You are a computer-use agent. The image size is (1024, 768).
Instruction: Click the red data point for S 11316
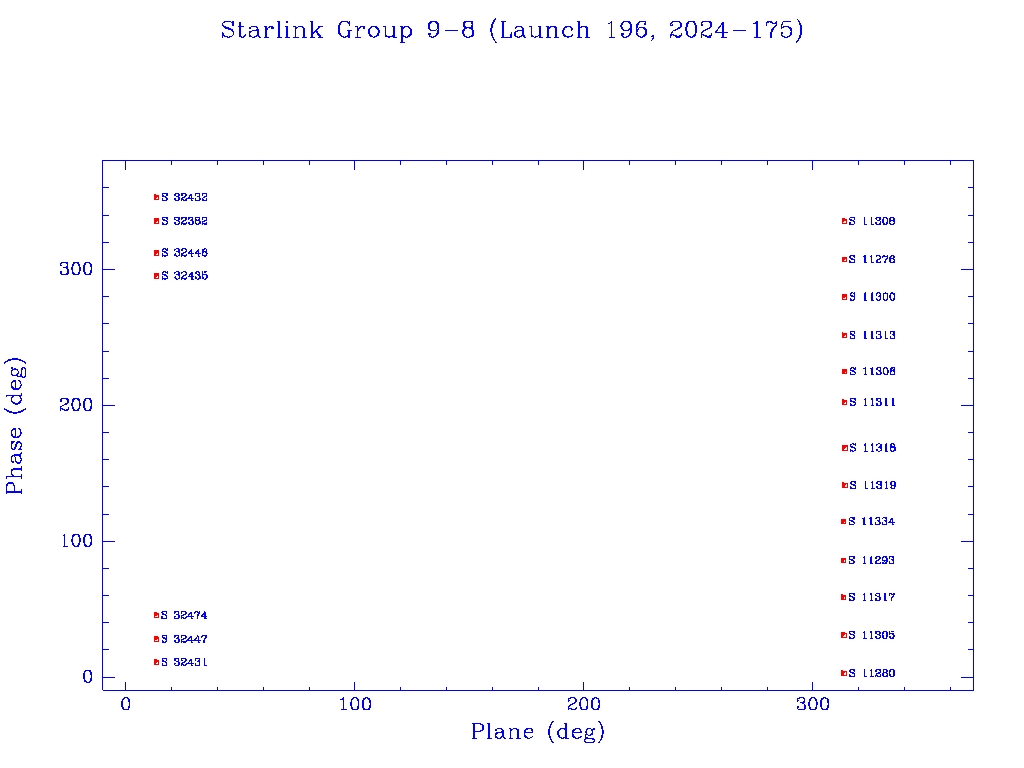[845, 448]
